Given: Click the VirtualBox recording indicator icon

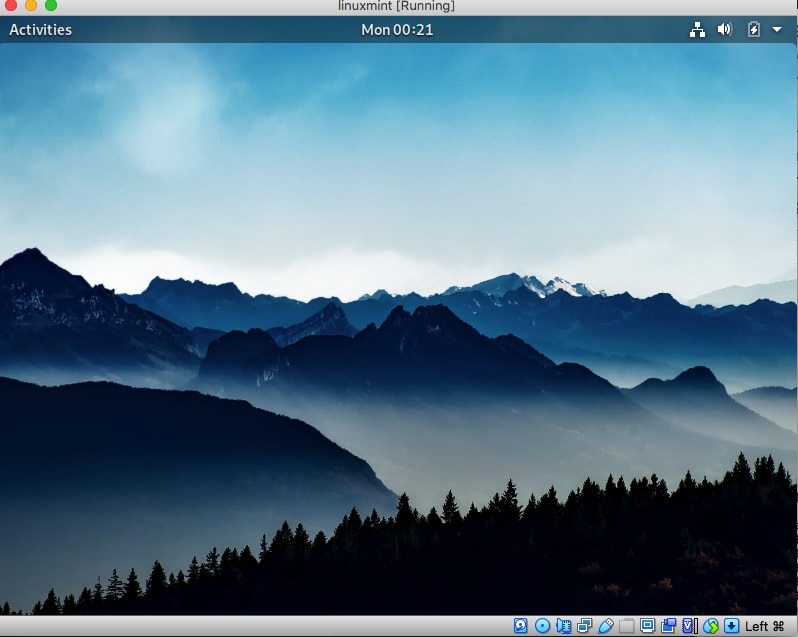Looking at the screenshot, I should click(669, 625).
